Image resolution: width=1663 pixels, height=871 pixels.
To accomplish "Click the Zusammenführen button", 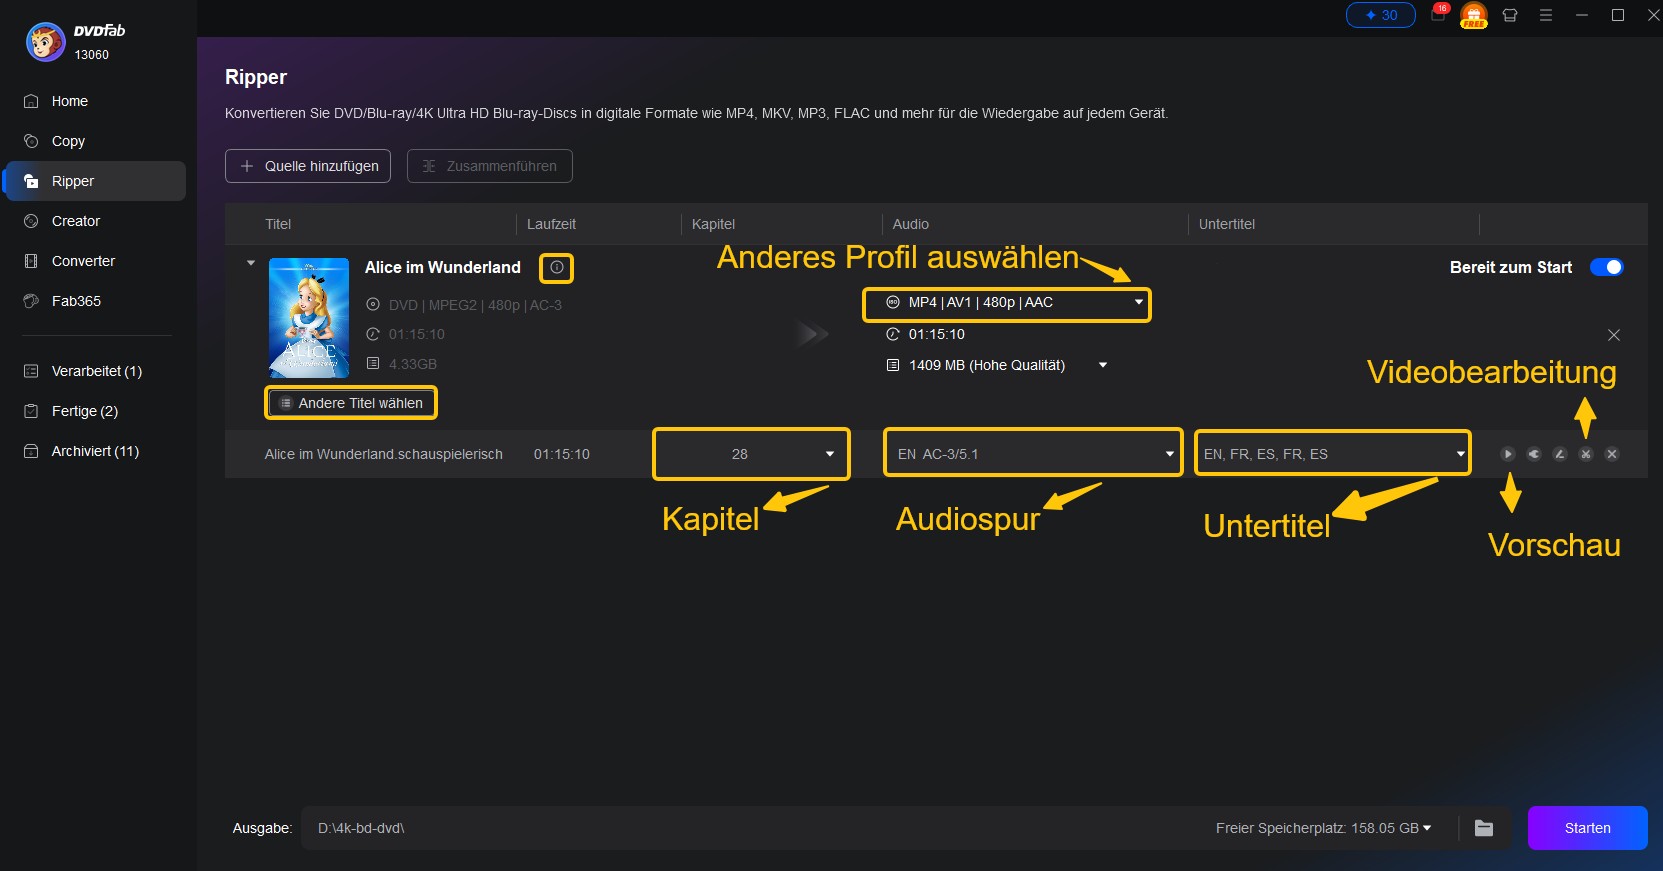I will click(490, 166).
